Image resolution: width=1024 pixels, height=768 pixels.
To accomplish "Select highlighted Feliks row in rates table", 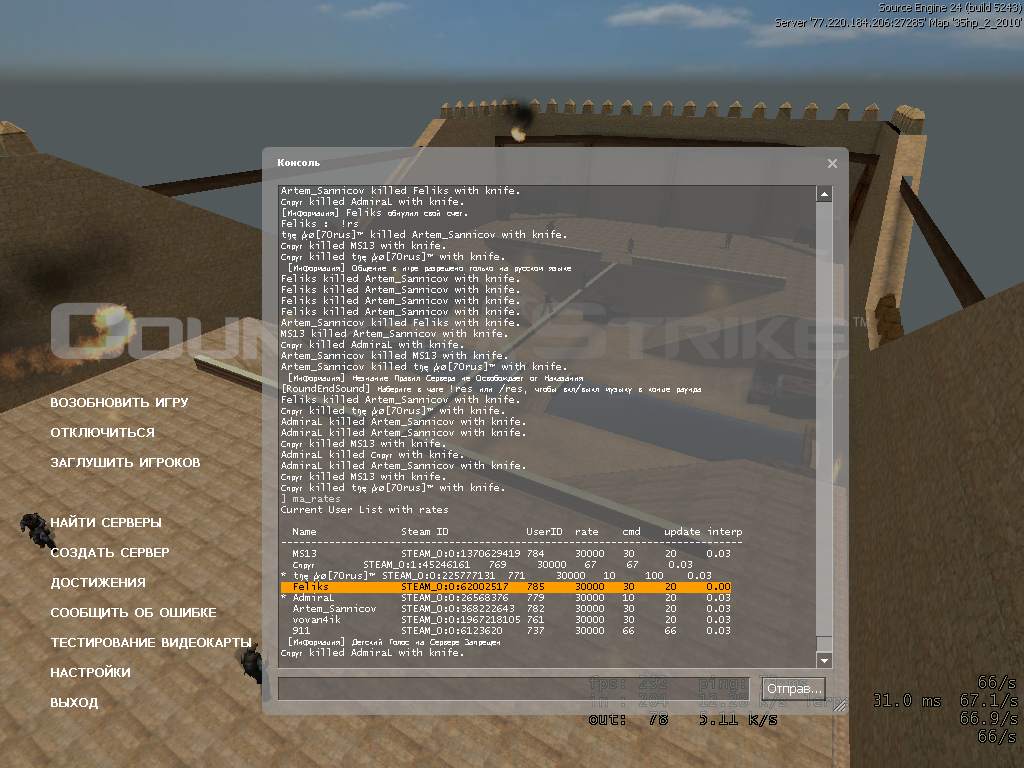I will [506, 587].
